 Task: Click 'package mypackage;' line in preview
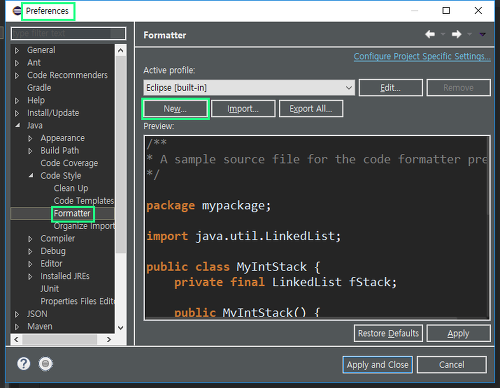click(209, 206)
